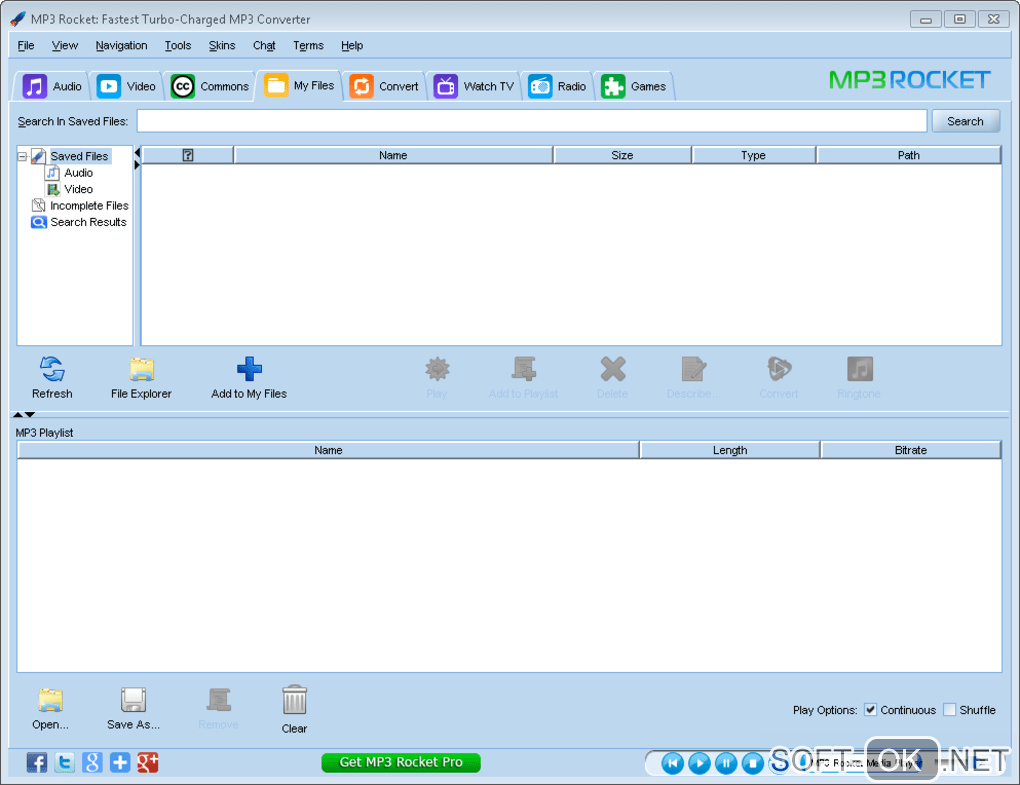Select Incomplete Files in the tree
The width and height of the screenshot is (1020, 785).
(x=89, y=206)
